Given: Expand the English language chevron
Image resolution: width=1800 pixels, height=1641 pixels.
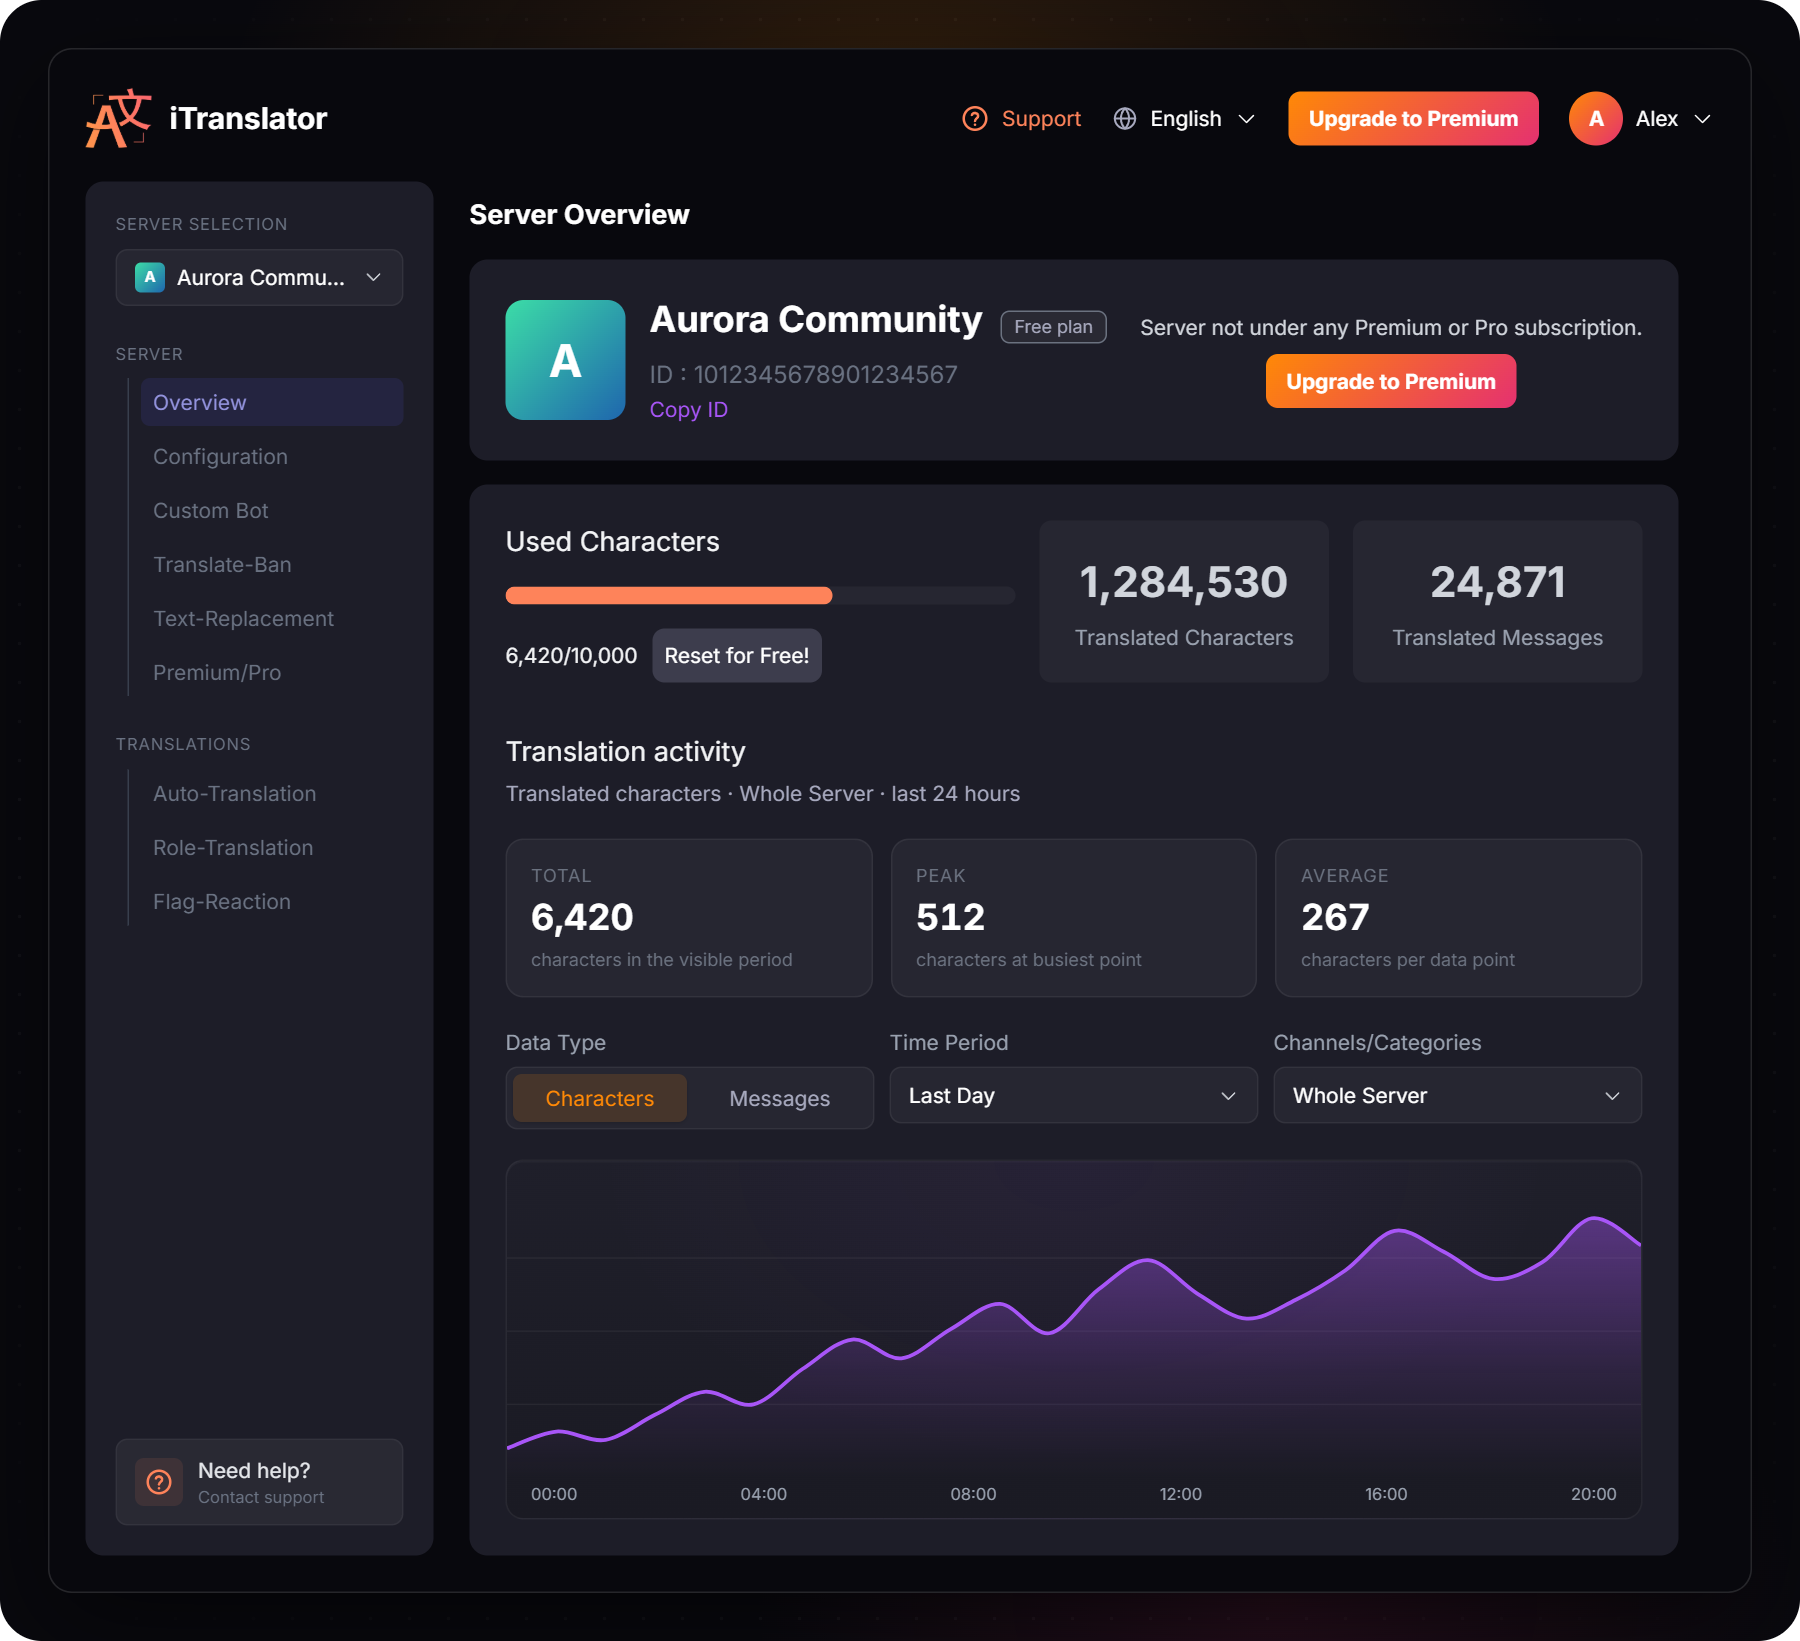Looking at the screenshot, I should [1246, 119].
